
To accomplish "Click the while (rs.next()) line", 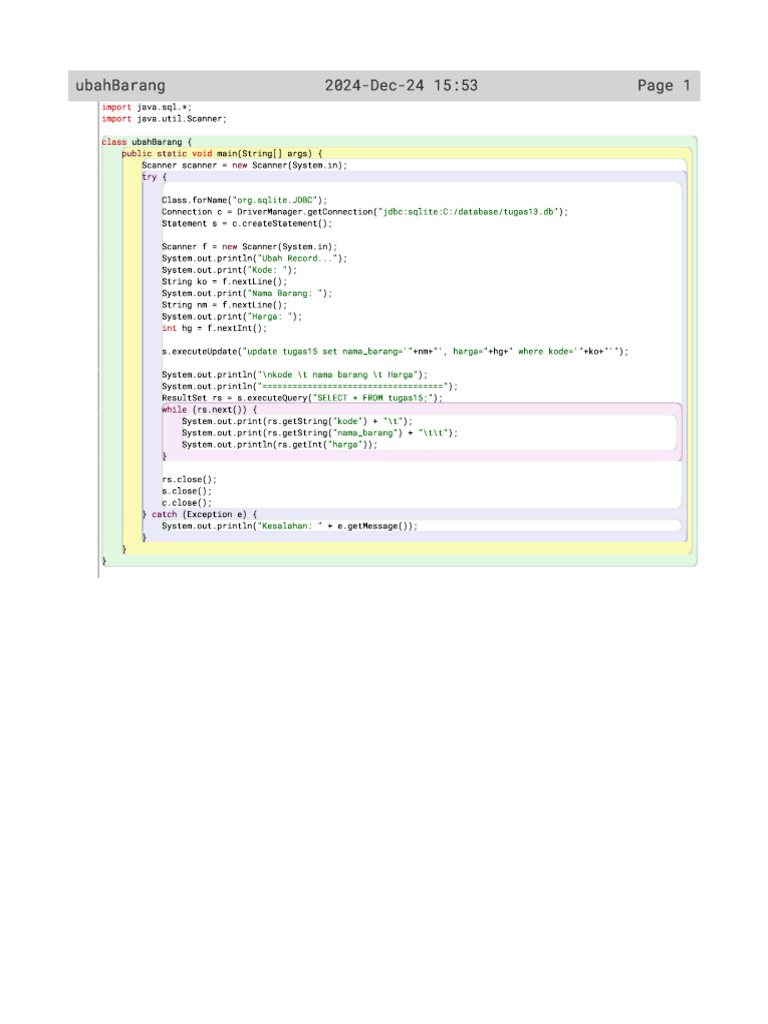I will click(x=210, y=410).
